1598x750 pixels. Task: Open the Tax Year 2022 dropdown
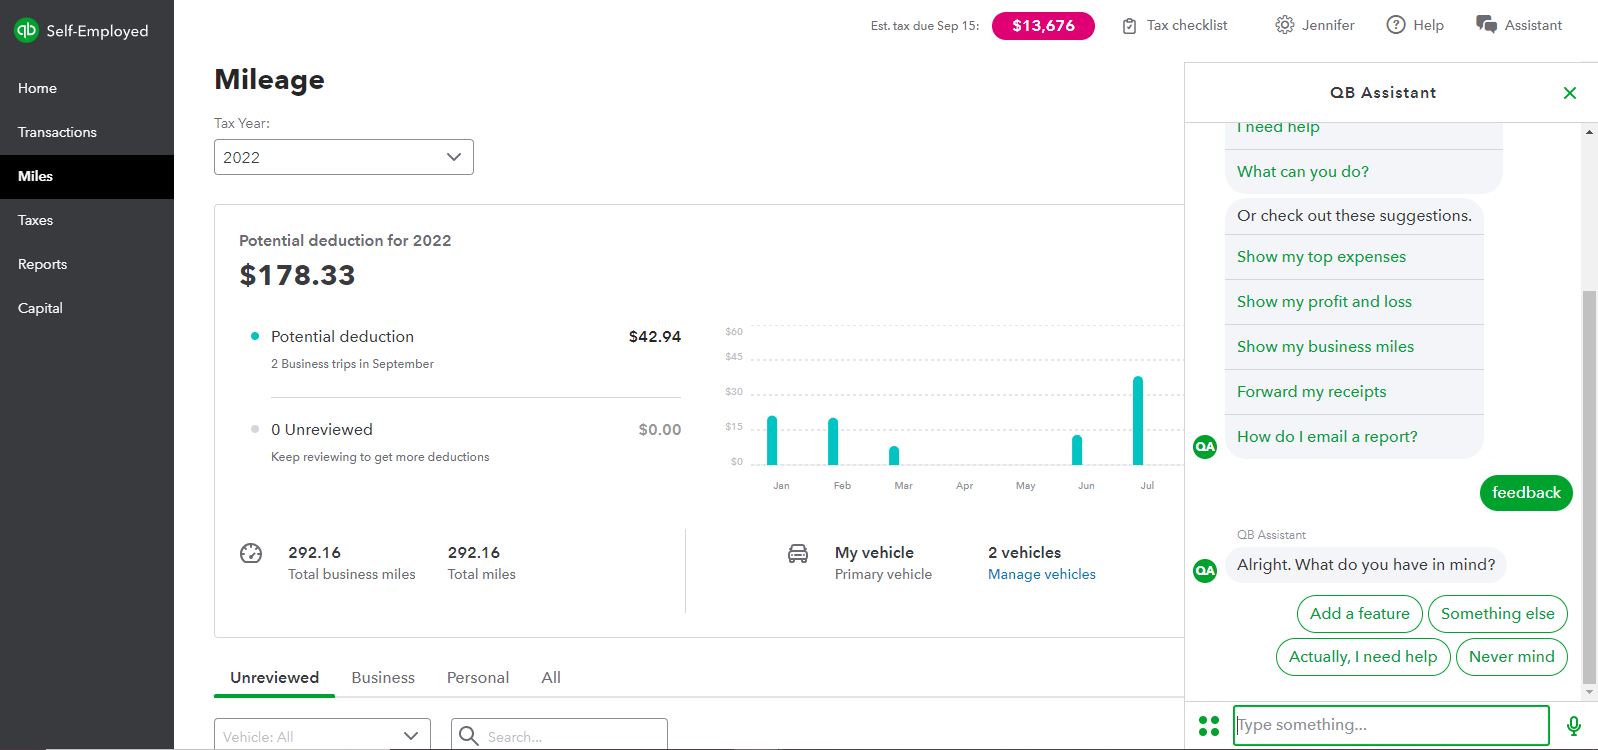click(344, 157)
